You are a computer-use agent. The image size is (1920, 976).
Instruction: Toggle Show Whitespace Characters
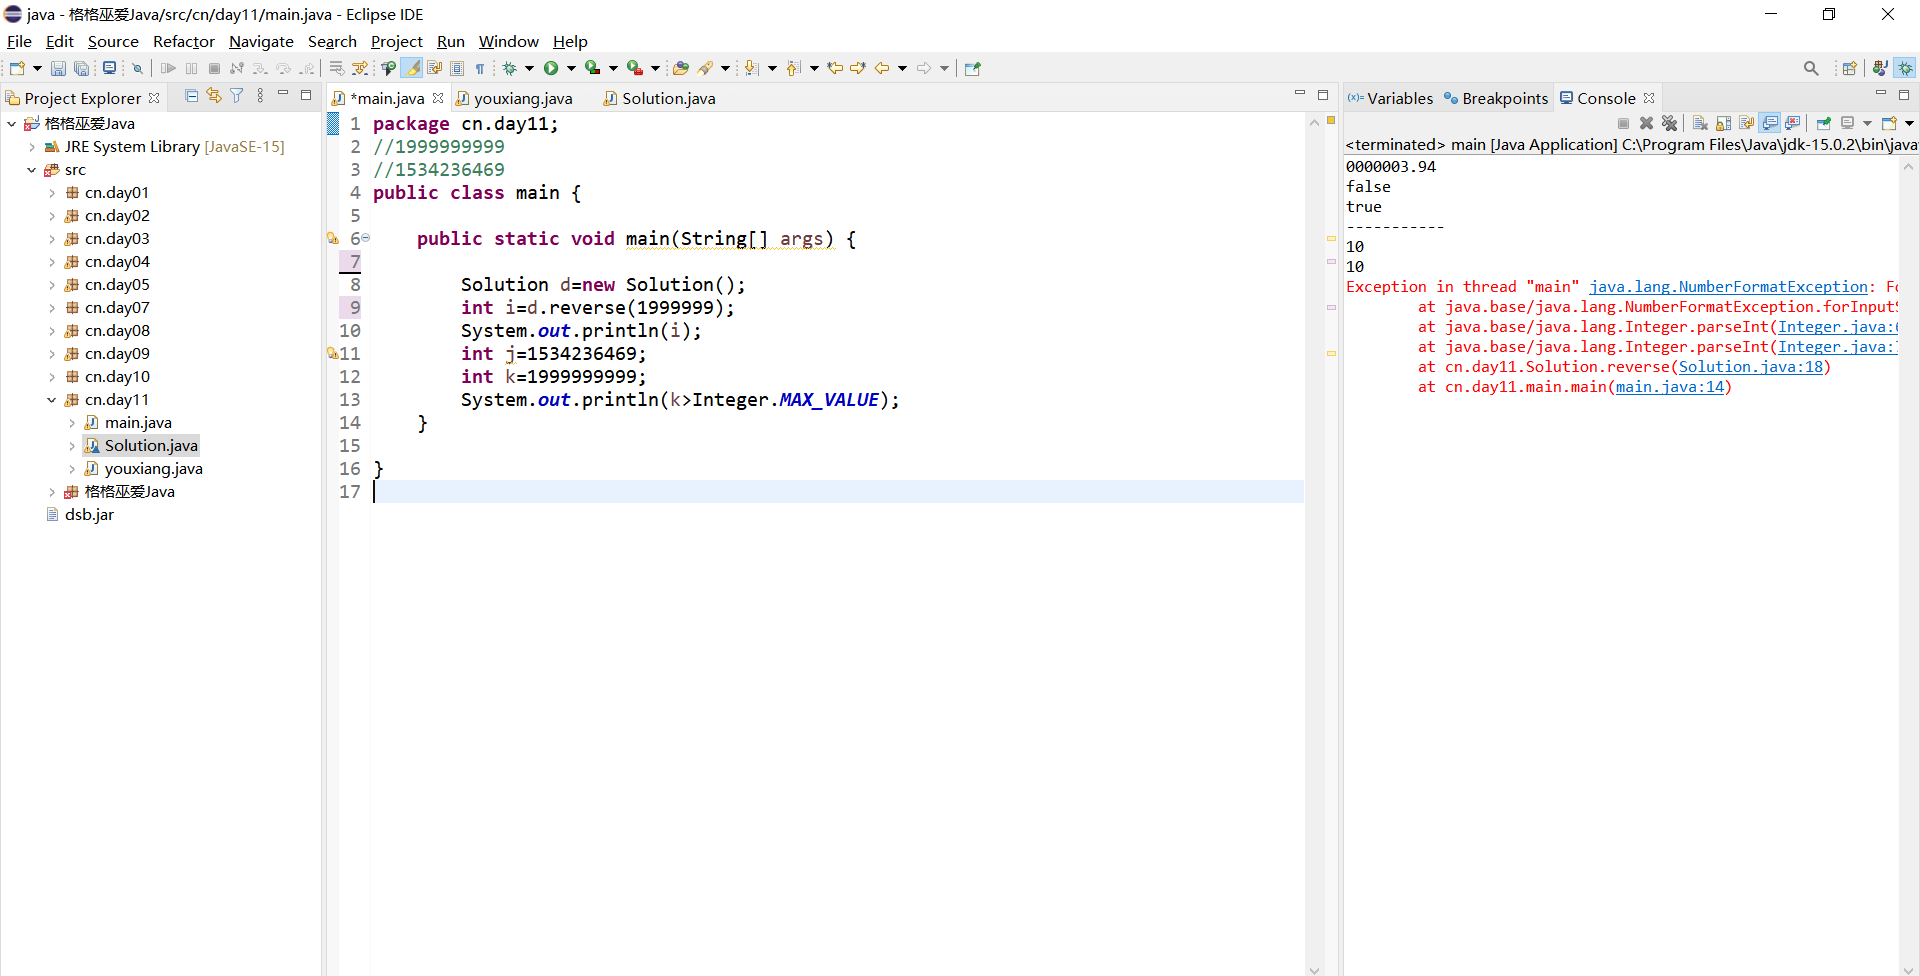point(480,68)
